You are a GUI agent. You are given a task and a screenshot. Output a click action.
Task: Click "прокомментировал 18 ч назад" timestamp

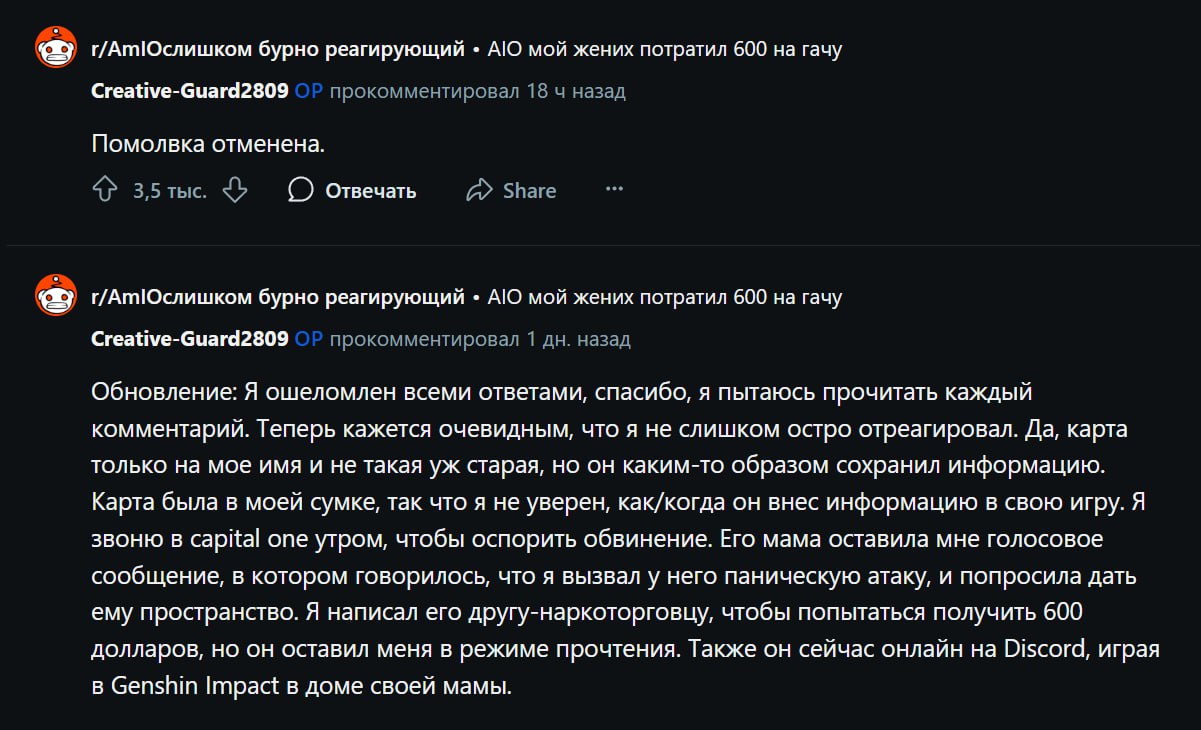pyautogui.click(x=477, y=91)
